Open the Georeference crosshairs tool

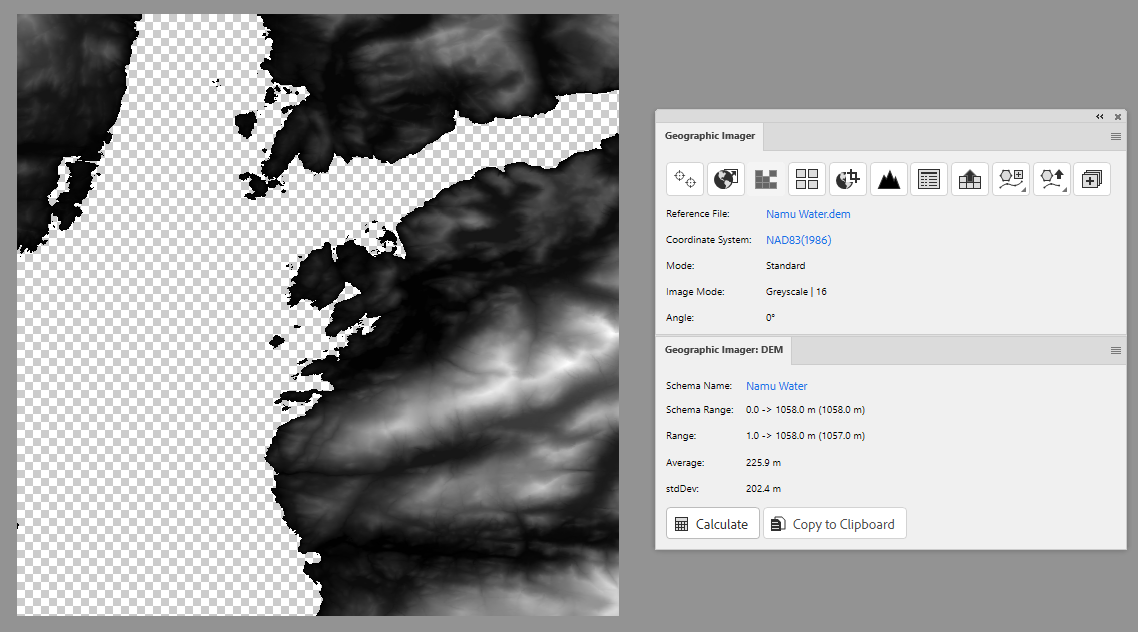[684, 178]
